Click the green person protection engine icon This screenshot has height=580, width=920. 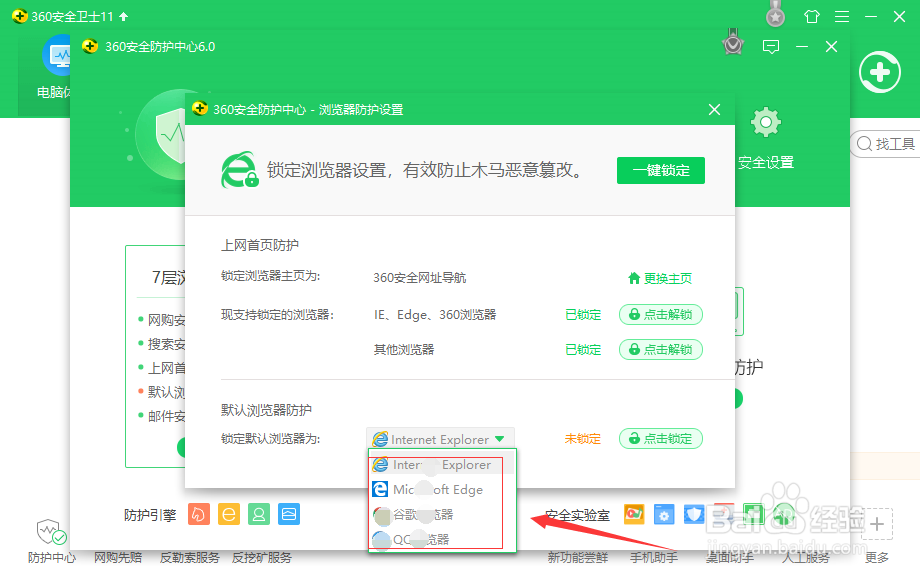(259, 514)
